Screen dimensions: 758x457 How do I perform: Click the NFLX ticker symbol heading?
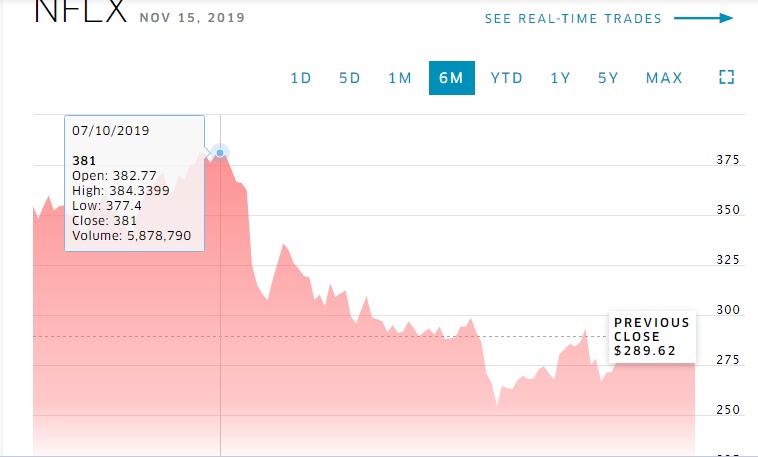(80, 12)
